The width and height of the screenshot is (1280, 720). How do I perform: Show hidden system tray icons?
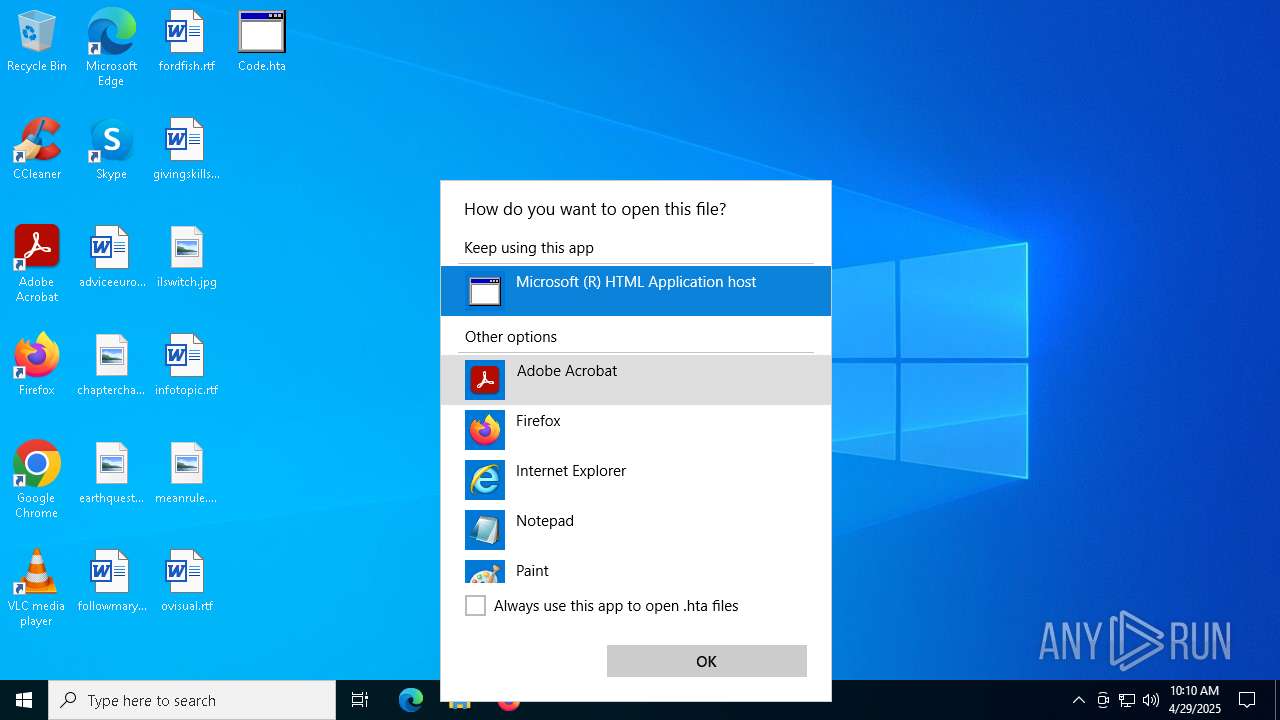tap(1079, 700)
